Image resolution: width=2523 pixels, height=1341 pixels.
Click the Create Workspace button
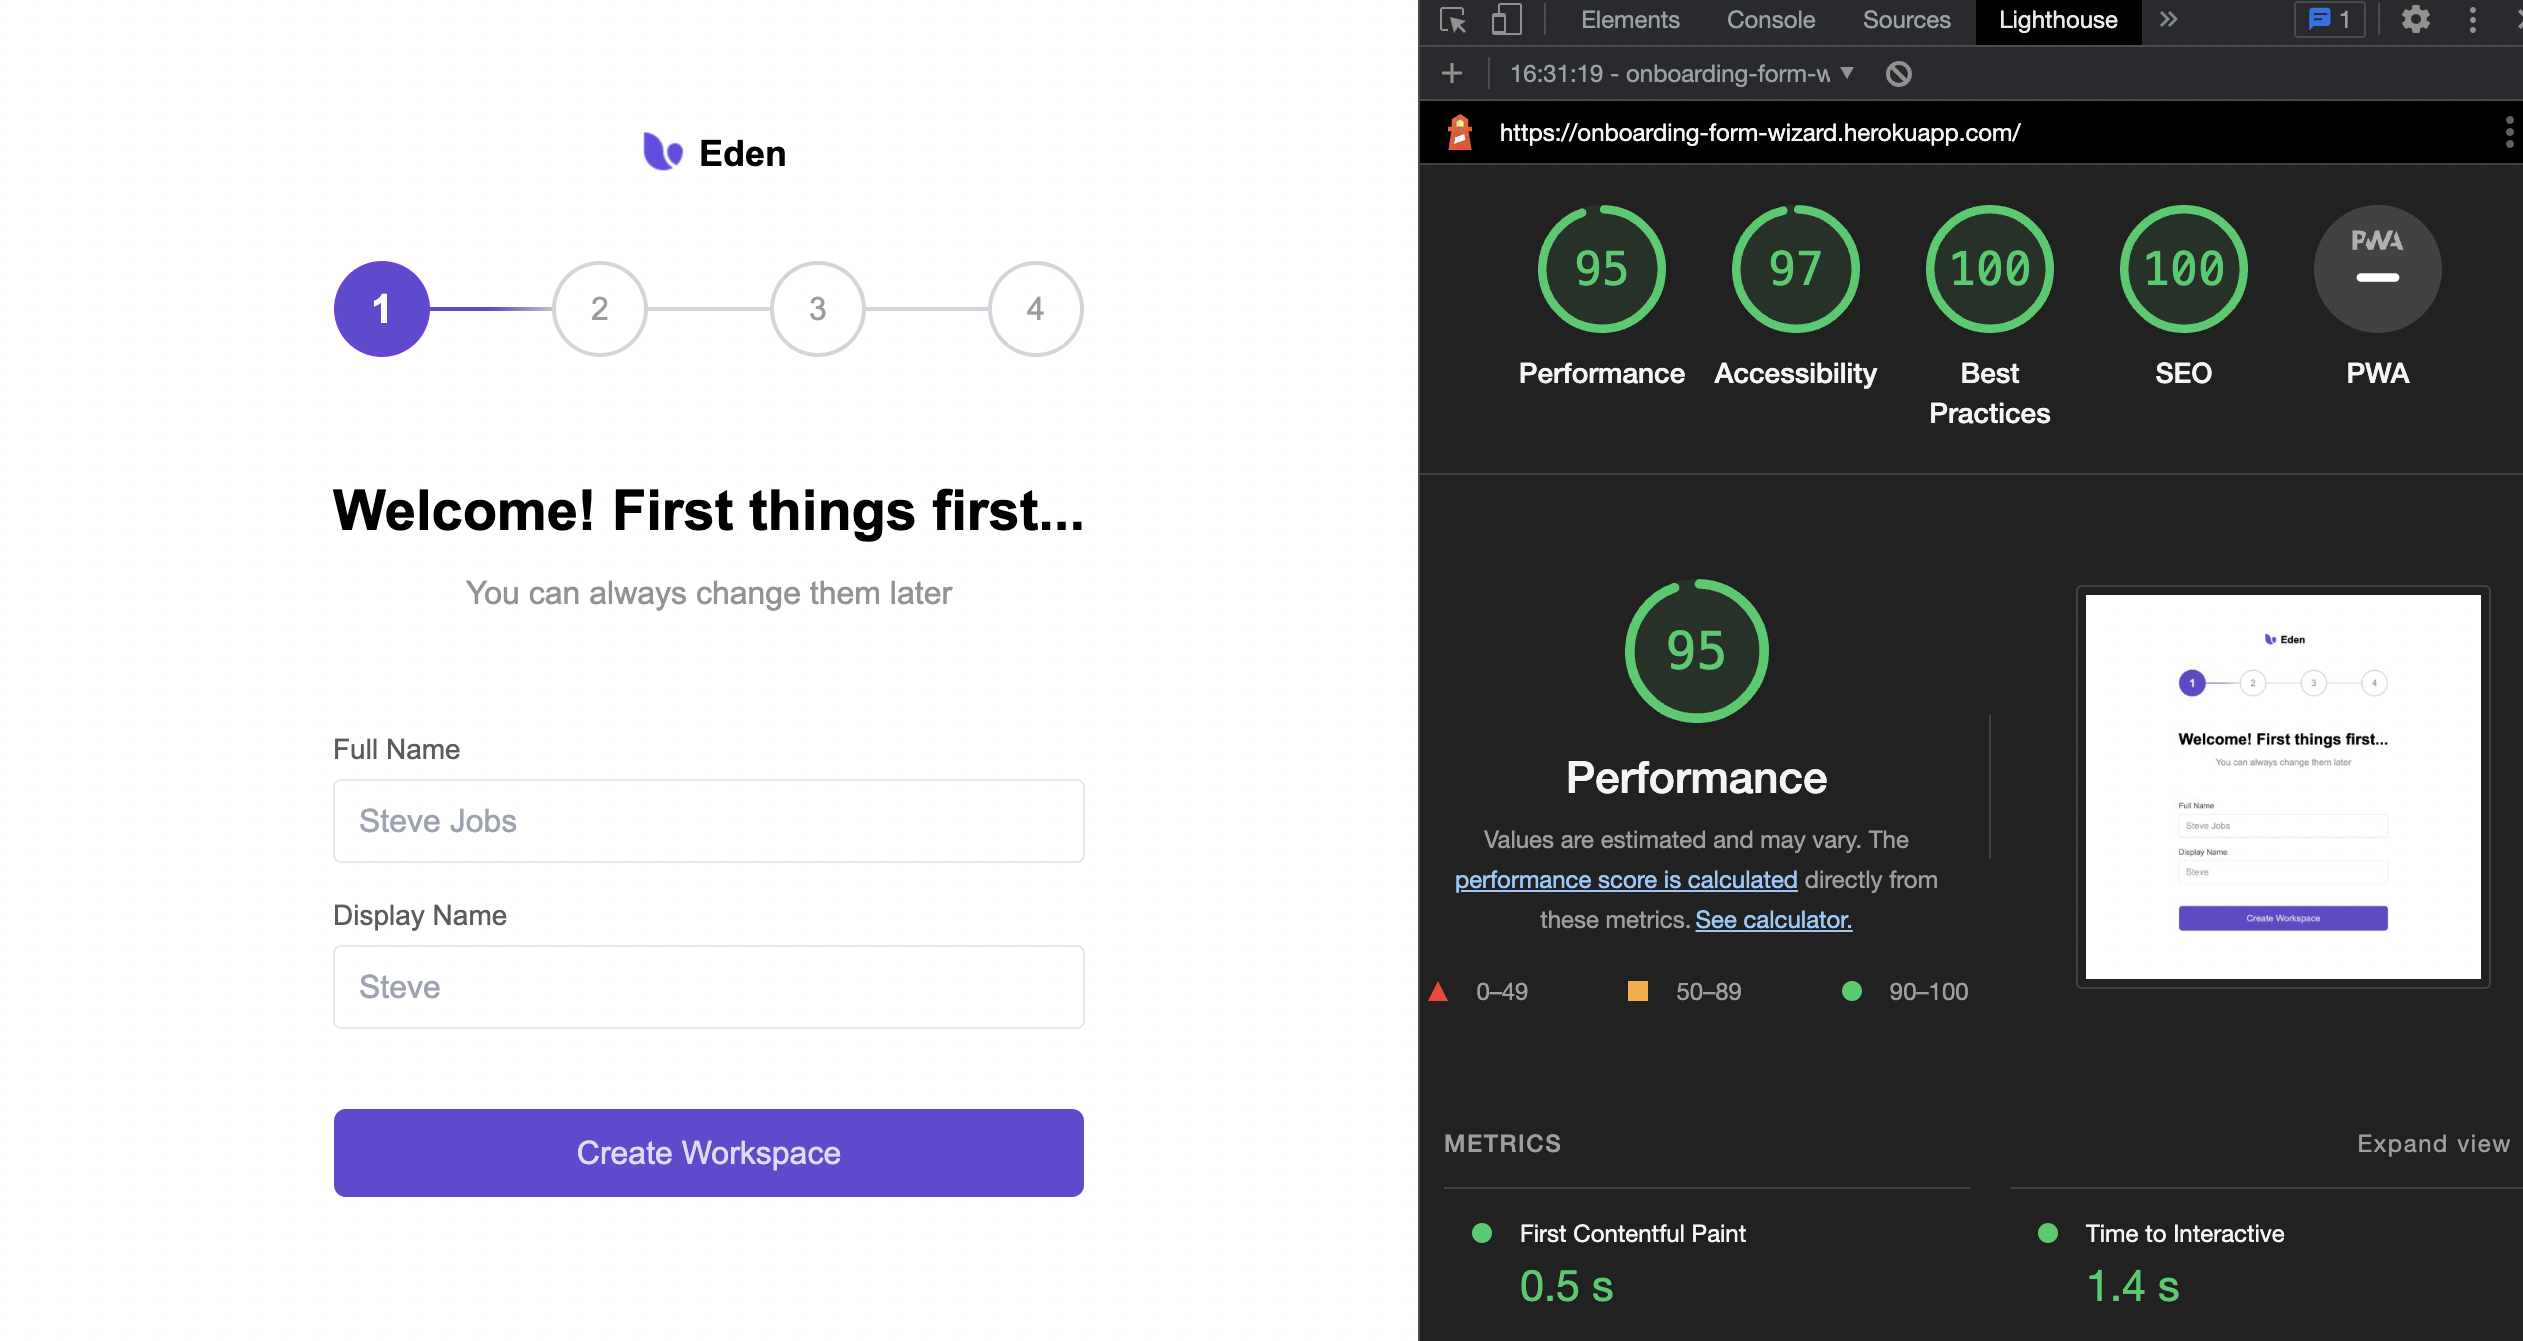[x=708, y=1152]
